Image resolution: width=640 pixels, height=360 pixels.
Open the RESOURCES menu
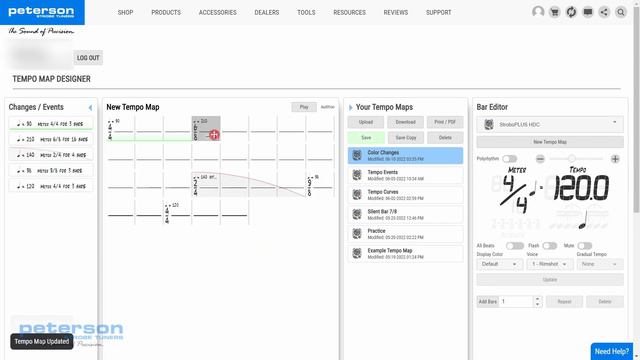click(x=349, y=13)
